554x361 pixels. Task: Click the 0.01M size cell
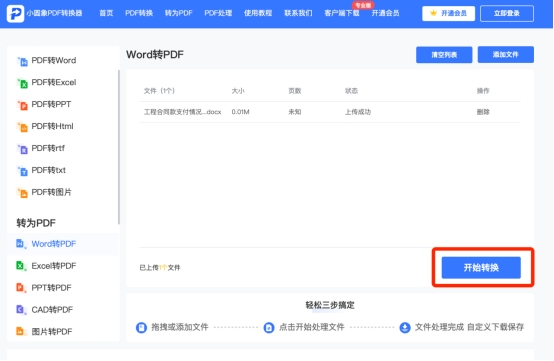click(240, 112)
